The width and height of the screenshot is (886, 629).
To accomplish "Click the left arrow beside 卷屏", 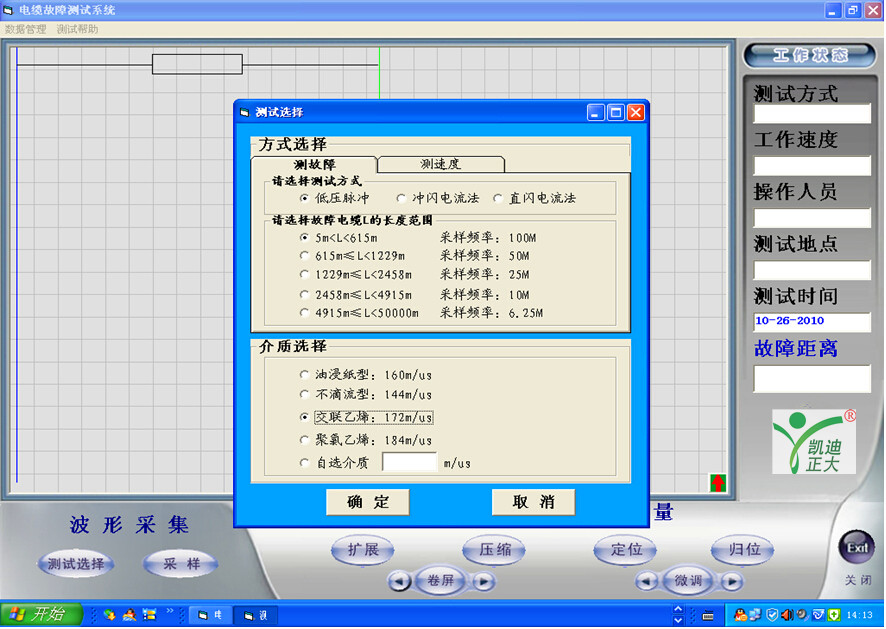I will pyautogui.click(x=400, y=581).
